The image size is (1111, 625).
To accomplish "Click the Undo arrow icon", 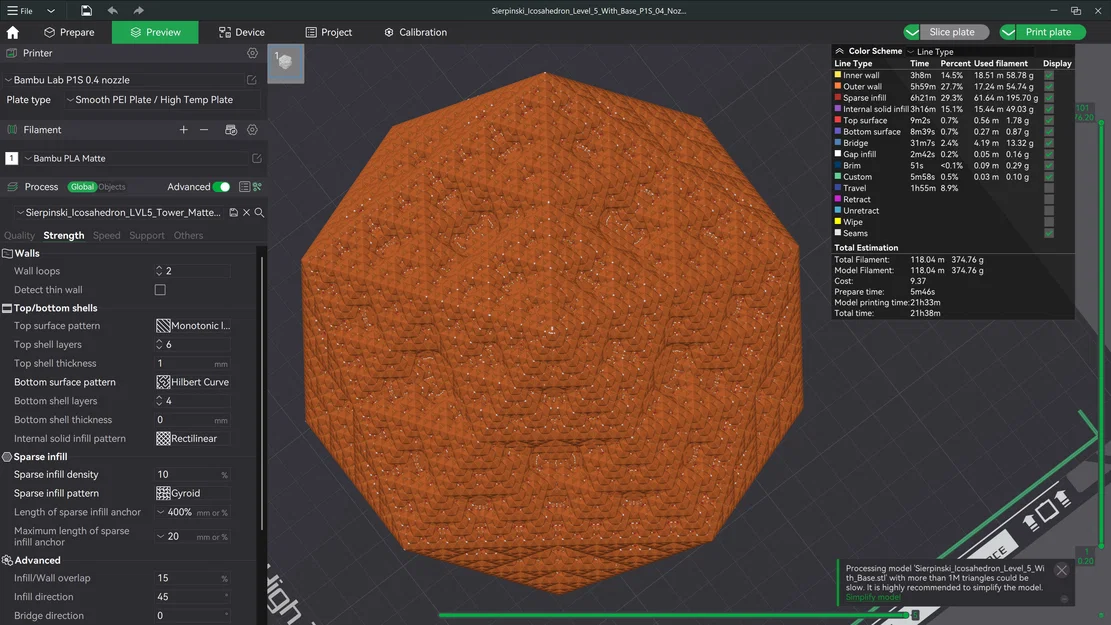I will click(111, 11).
